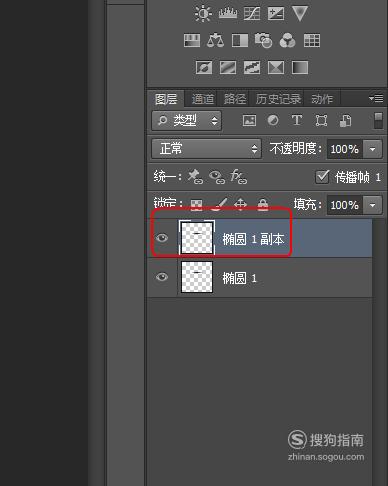Add an Invert adjustment layer
The height and width of the screenshot is (486, 388).
click(204, 68)
